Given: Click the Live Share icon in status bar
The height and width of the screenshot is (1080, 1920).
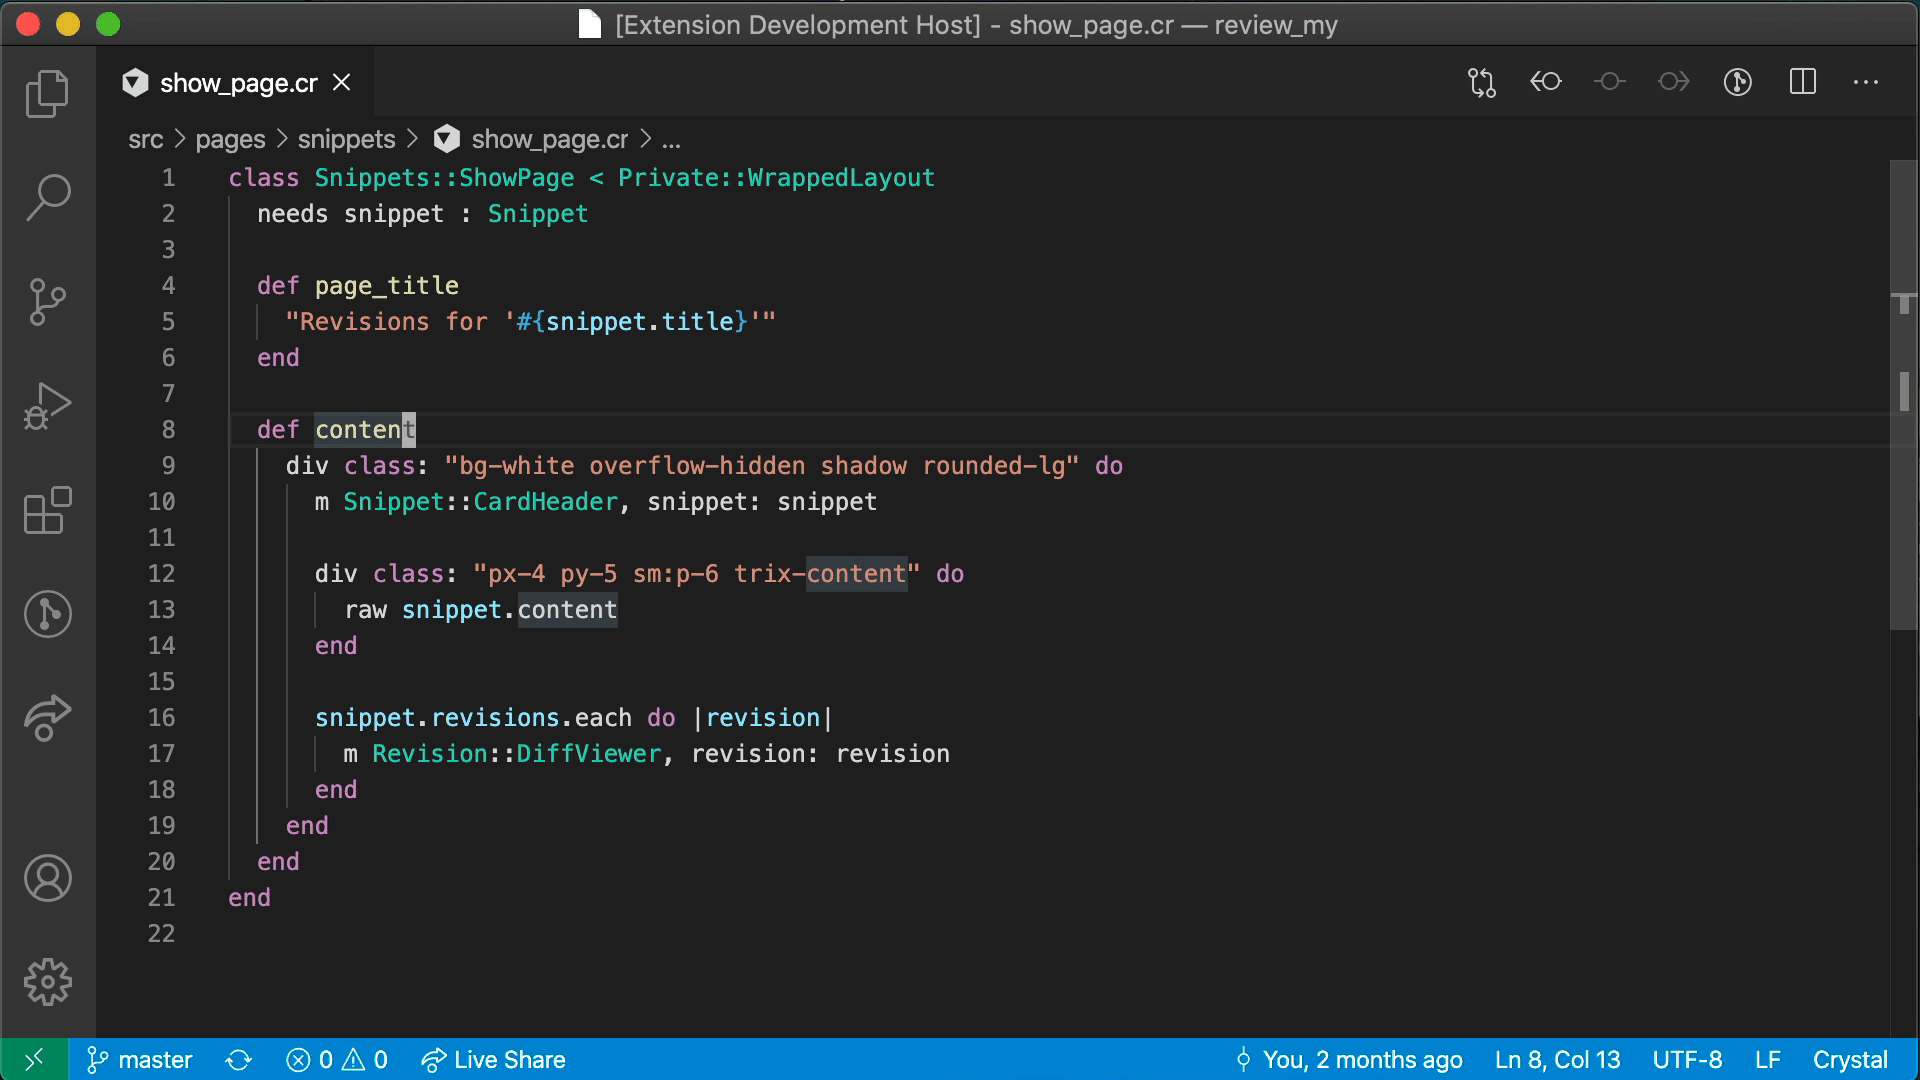Looking at the screenshot, I should [431, 1059].
